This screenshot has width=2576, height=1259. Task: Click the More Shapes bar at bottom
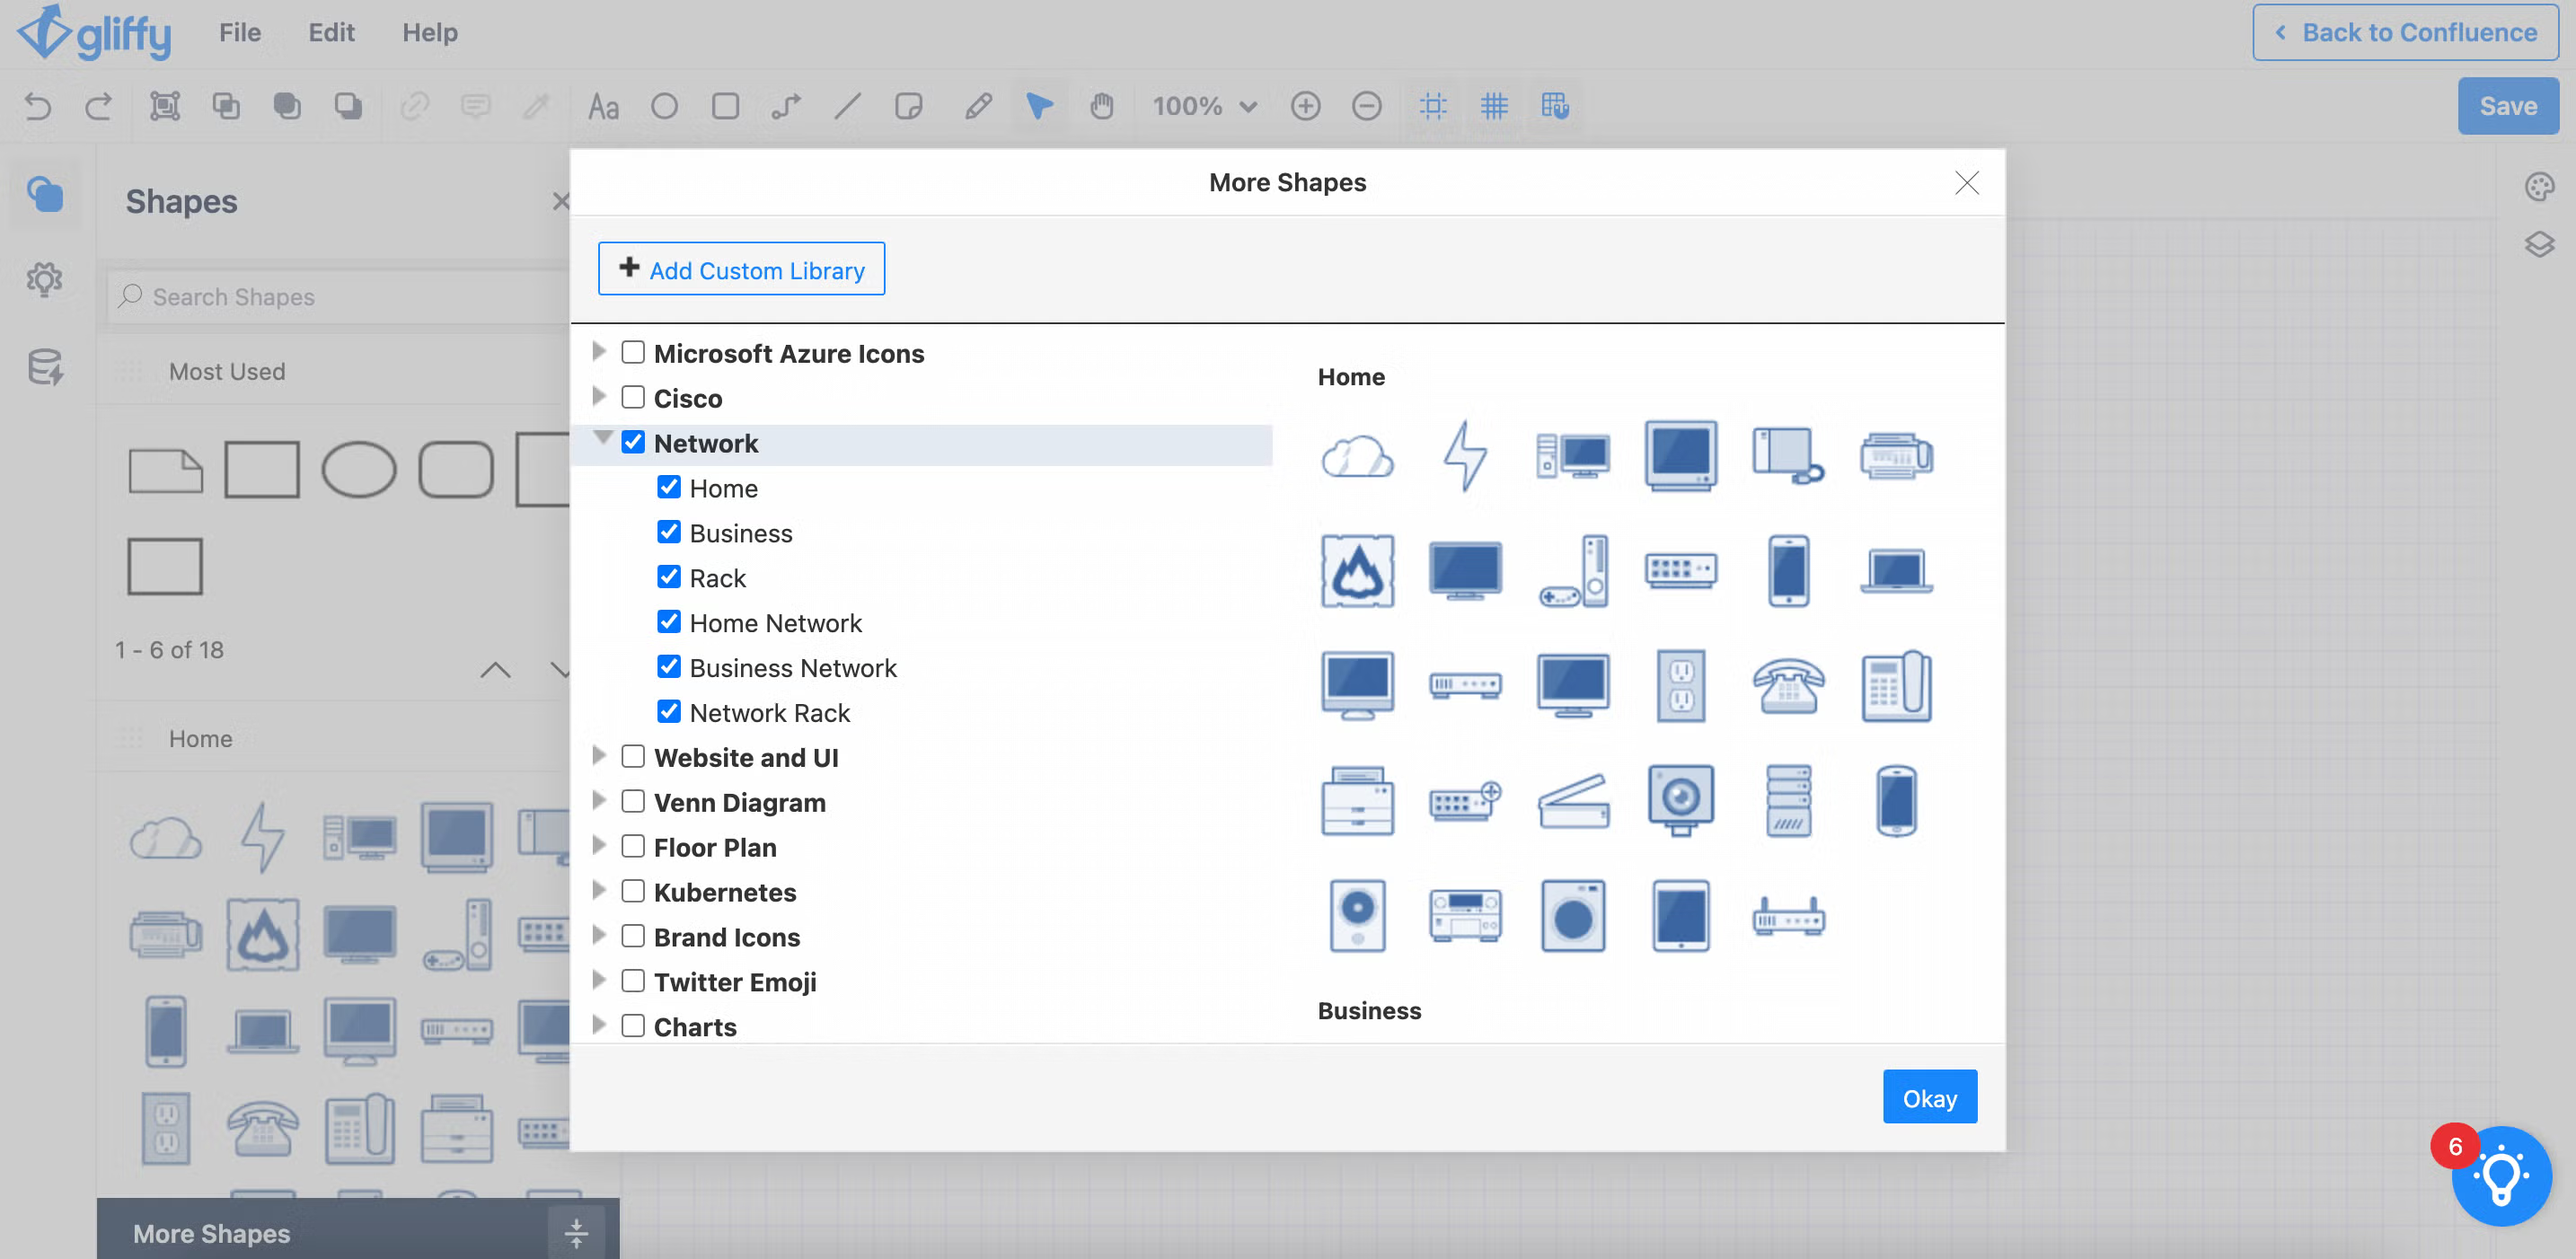(x=358, y=1231)
